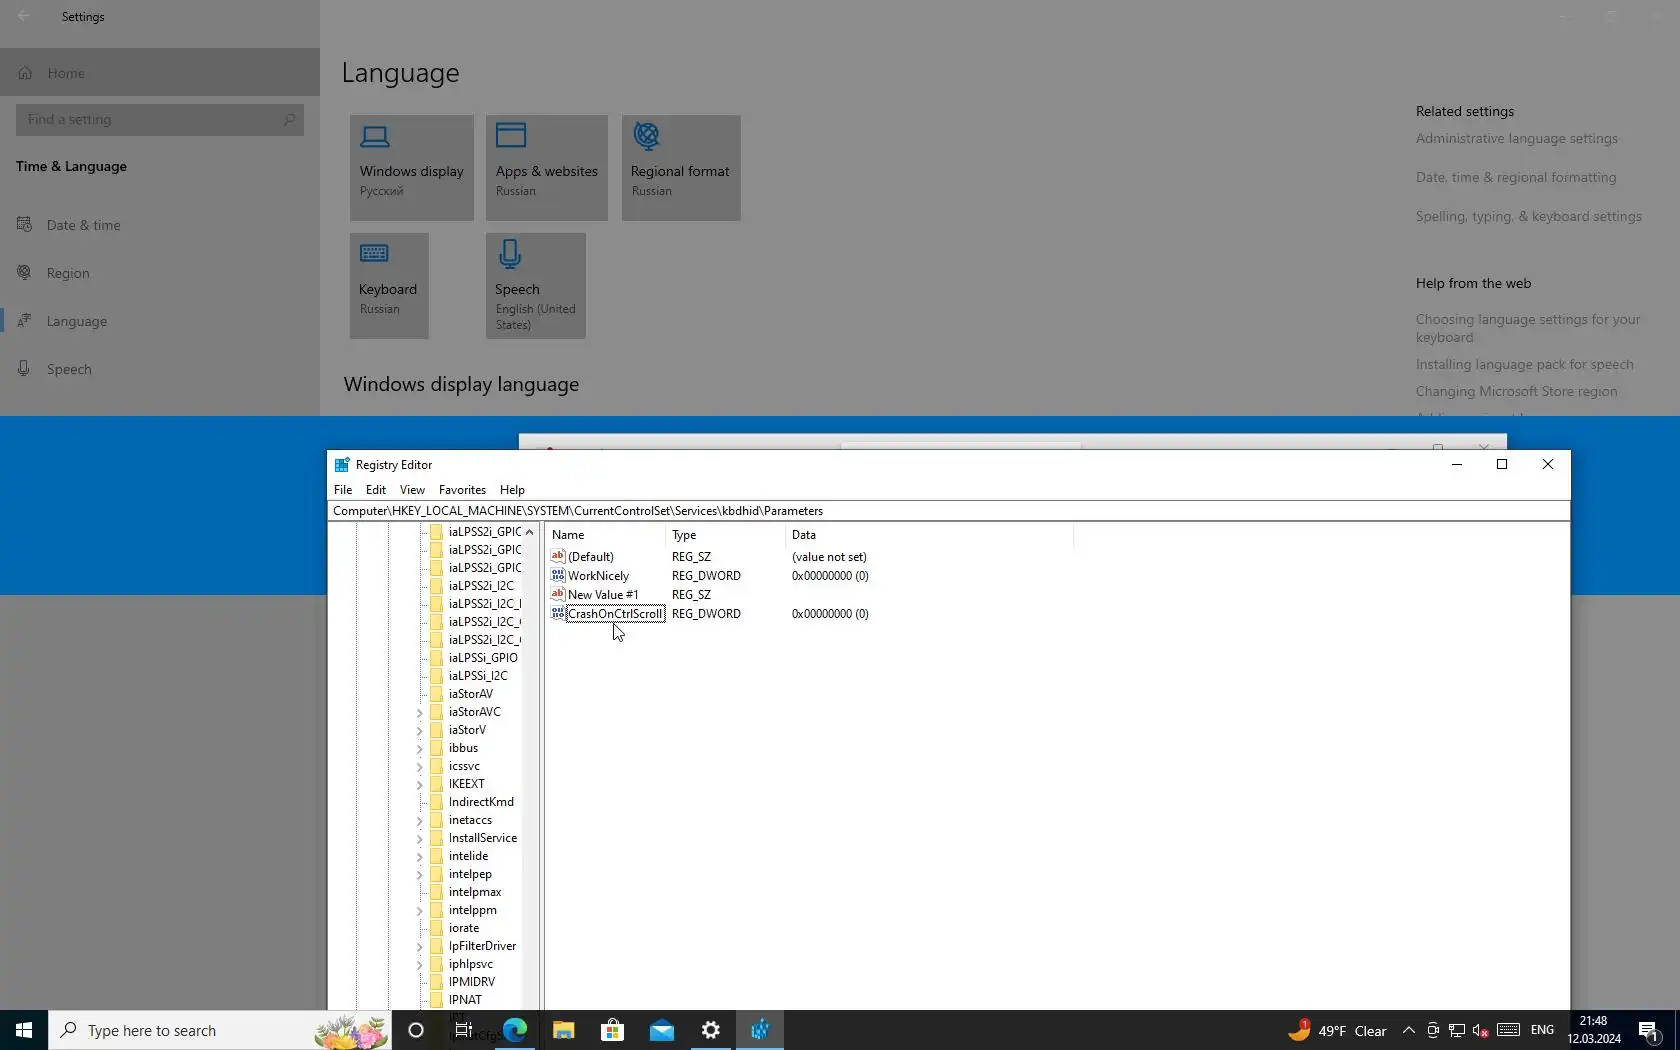Image resolution: width=1680 pixels, height=1050 pixels.
Task: Open Microsoft Edge from the taskbar
Action: click(515, 1030)
